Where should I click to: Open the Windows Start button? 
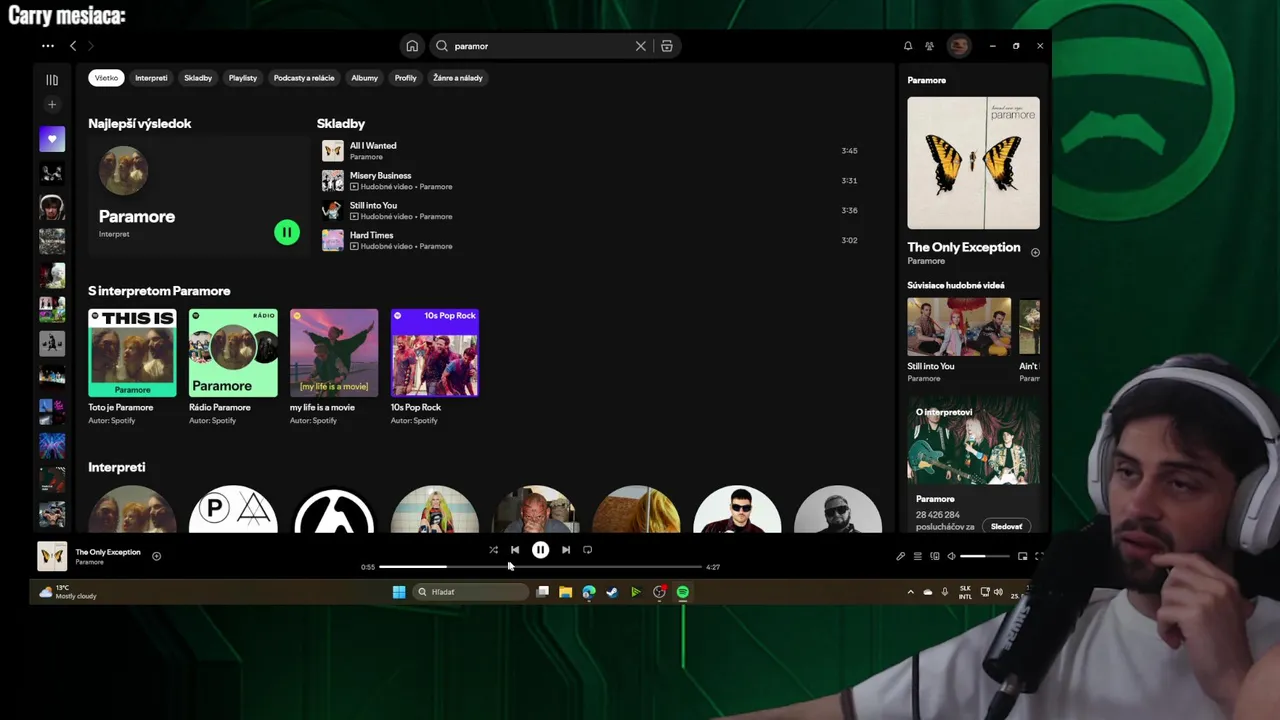pyautogui.click(x=399, y=592)
